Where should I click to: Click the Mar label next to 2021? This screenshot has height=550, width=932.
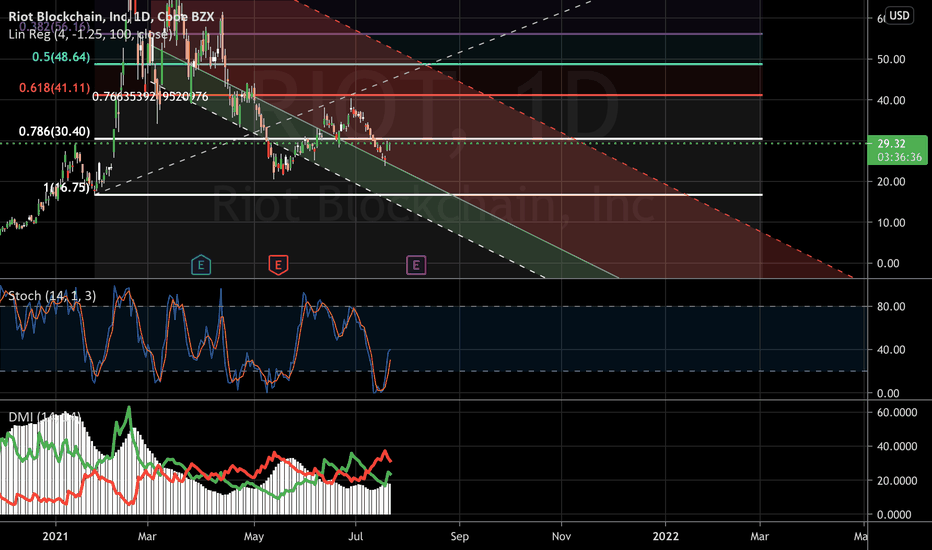click(x=147, y=536)
